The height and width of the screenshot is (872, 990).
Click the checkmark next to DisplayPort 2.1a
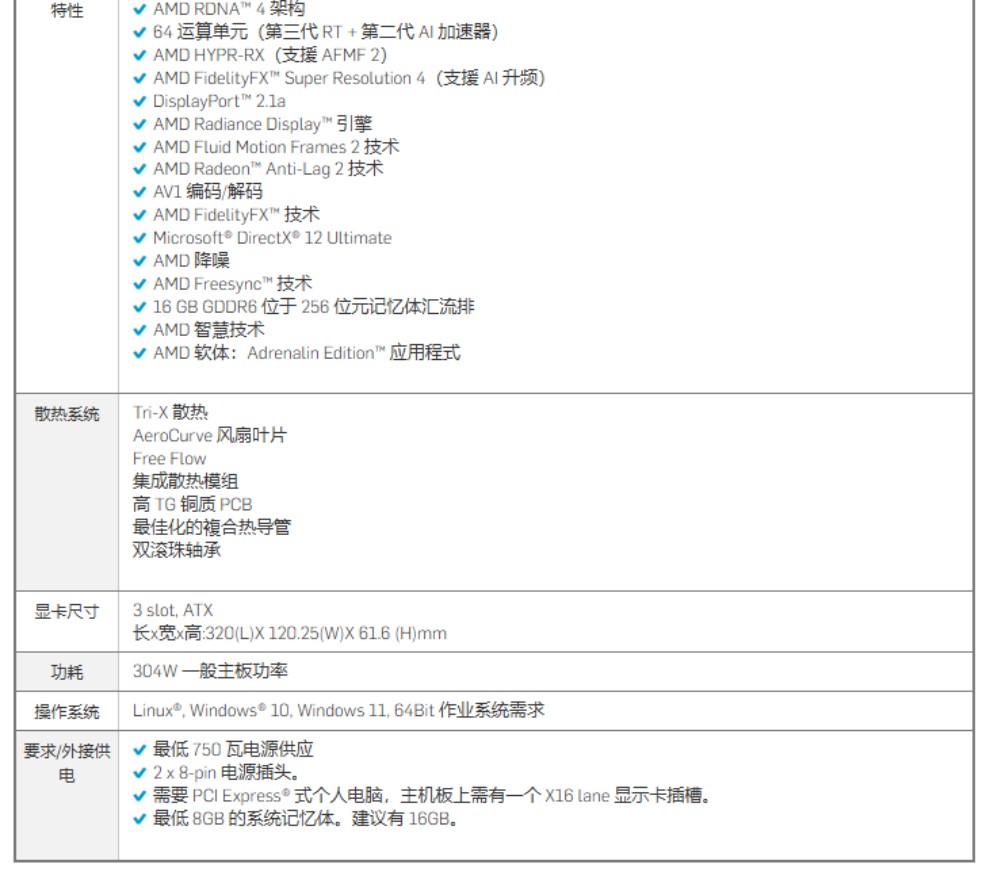[140, 101]
